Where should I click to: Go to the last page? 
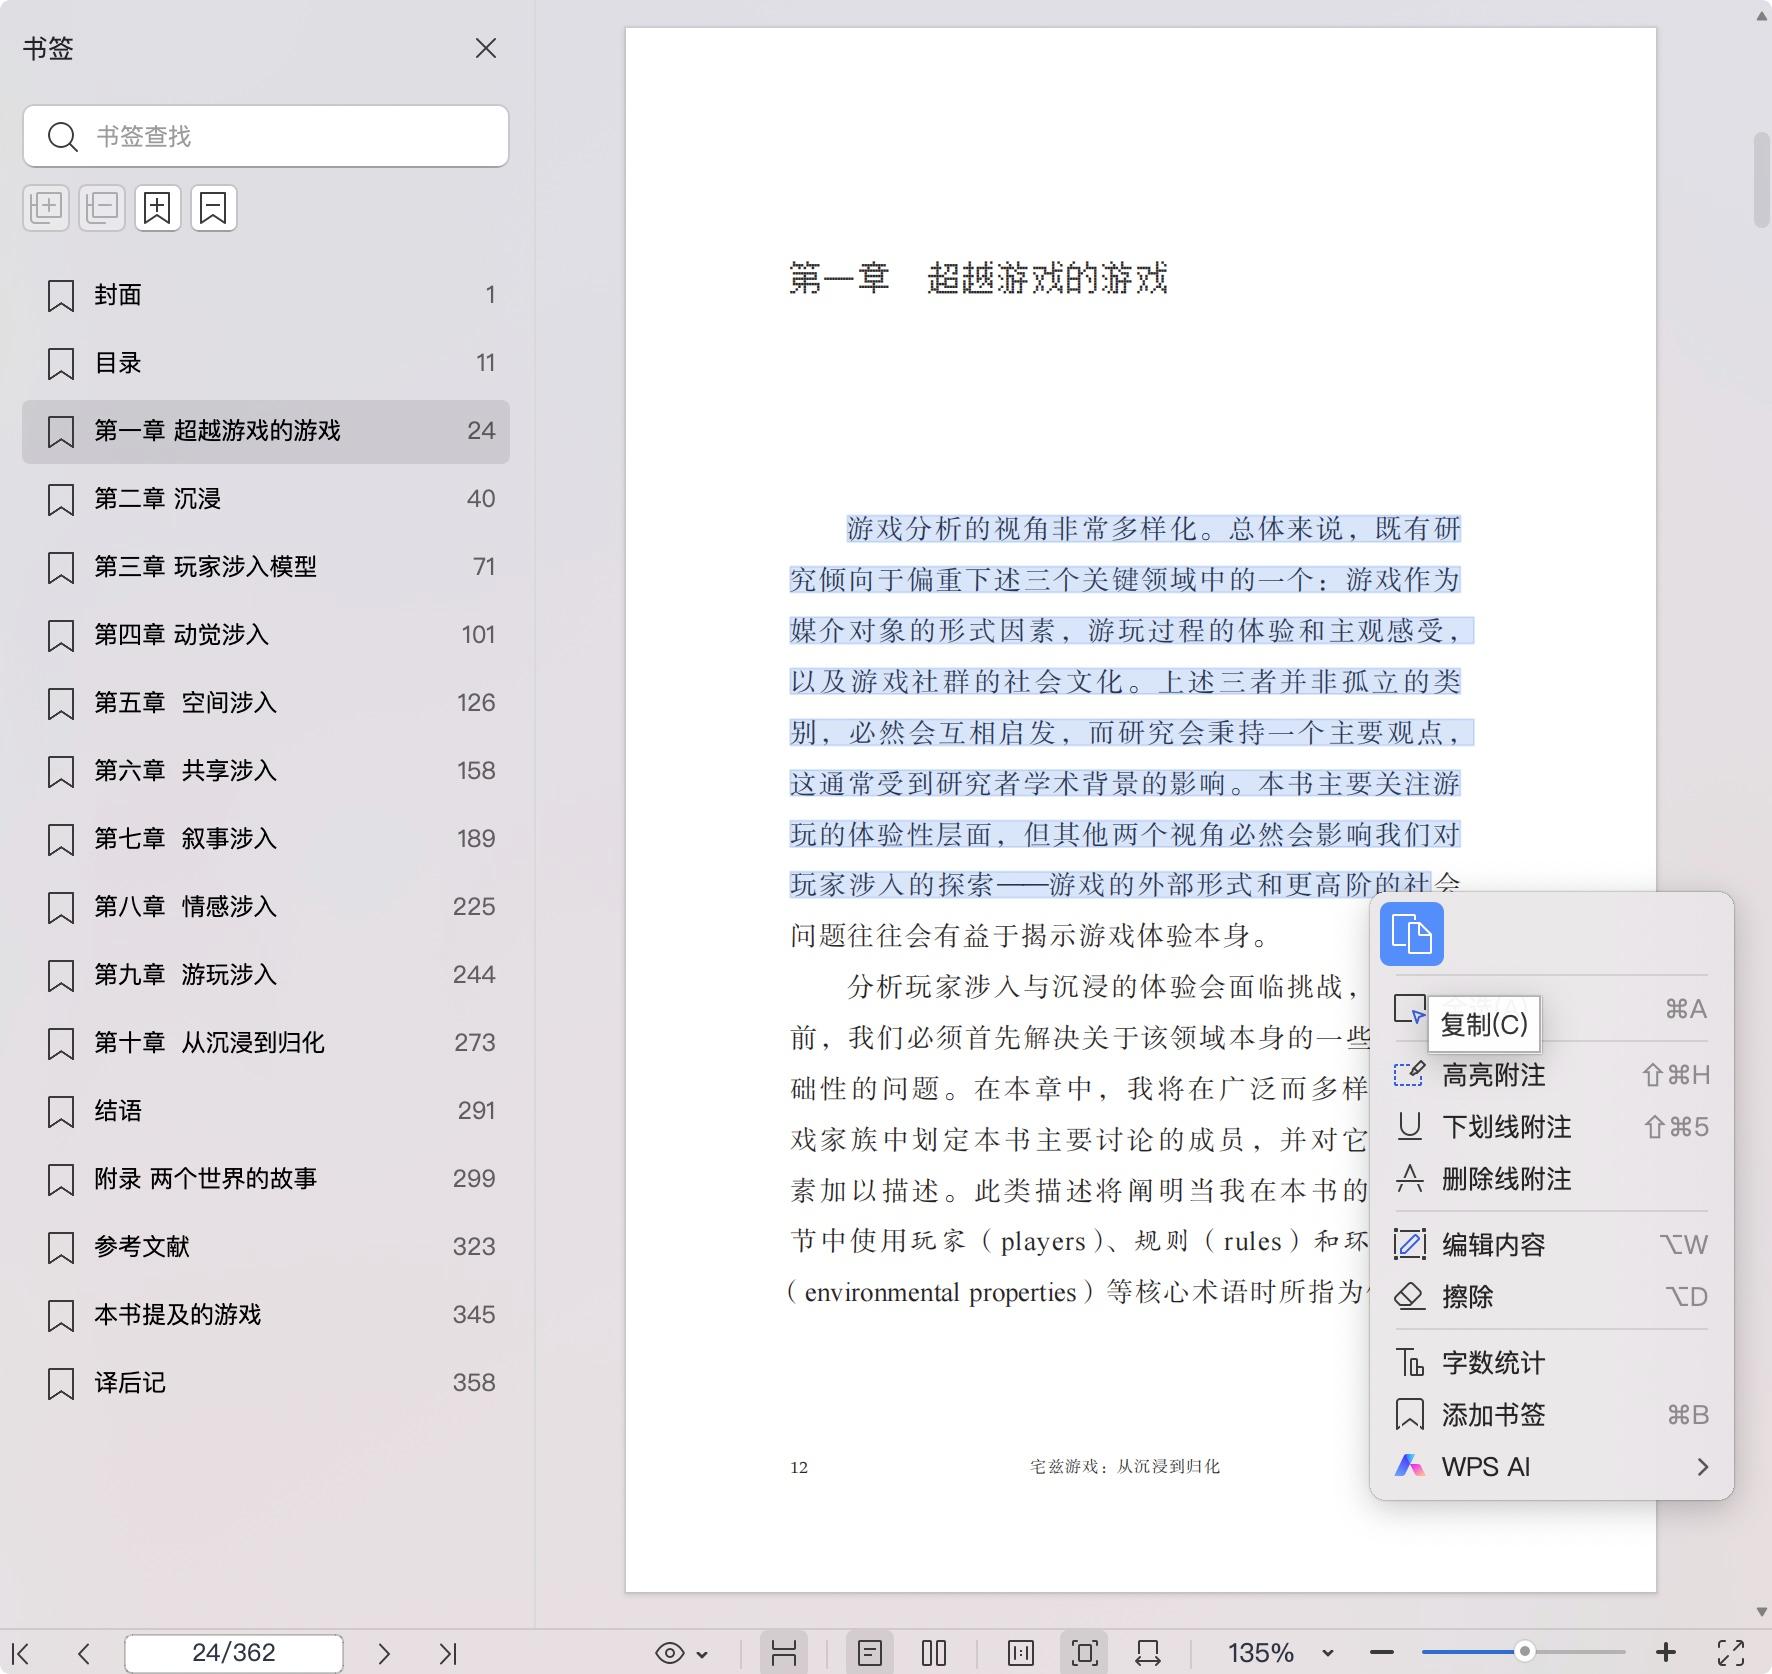click(x=447, y=1653)
